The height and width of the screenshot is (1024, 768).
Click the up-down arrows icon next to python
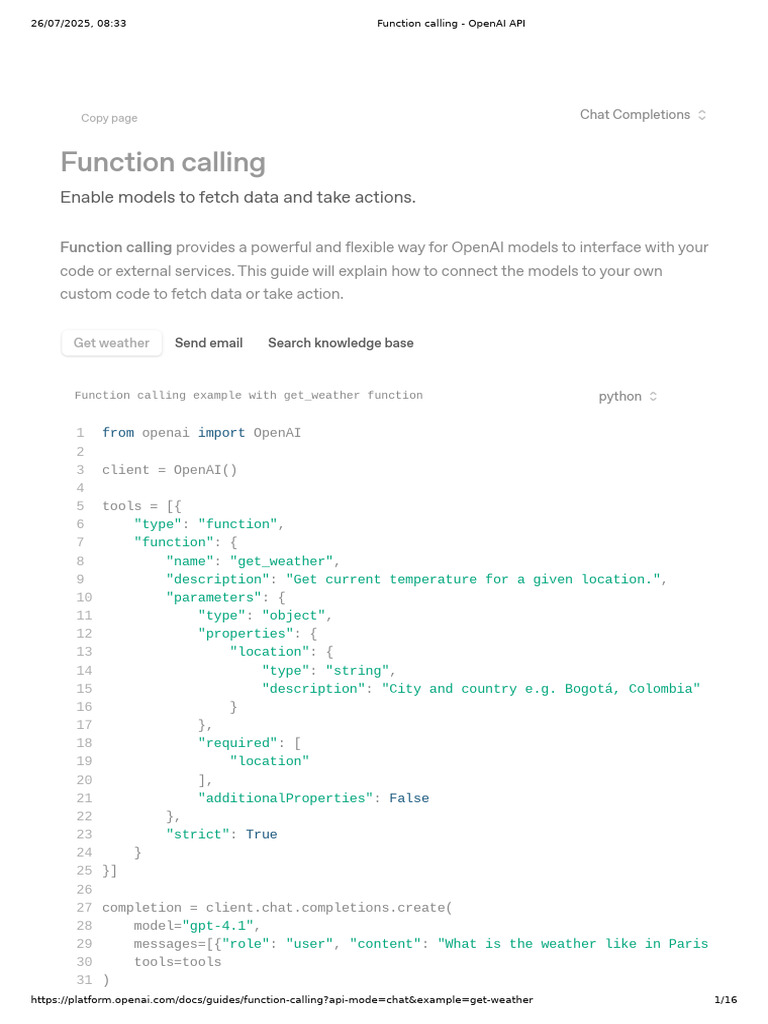click(653, 397)
